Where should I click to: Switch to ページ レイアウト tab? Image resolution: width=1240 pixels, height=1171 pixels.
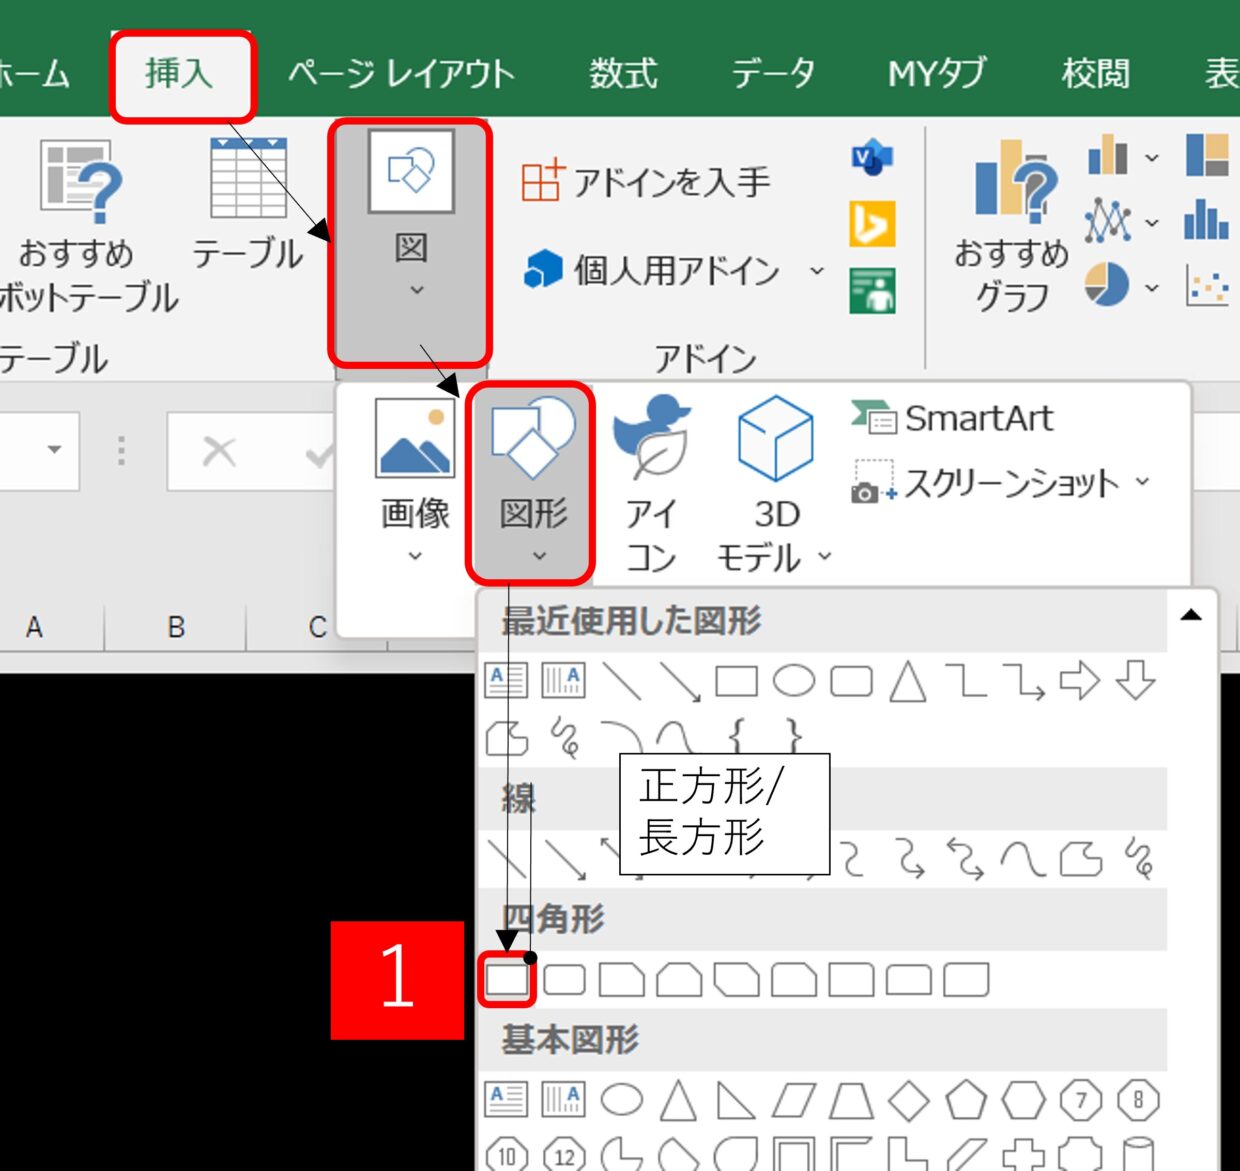point(401,74)
